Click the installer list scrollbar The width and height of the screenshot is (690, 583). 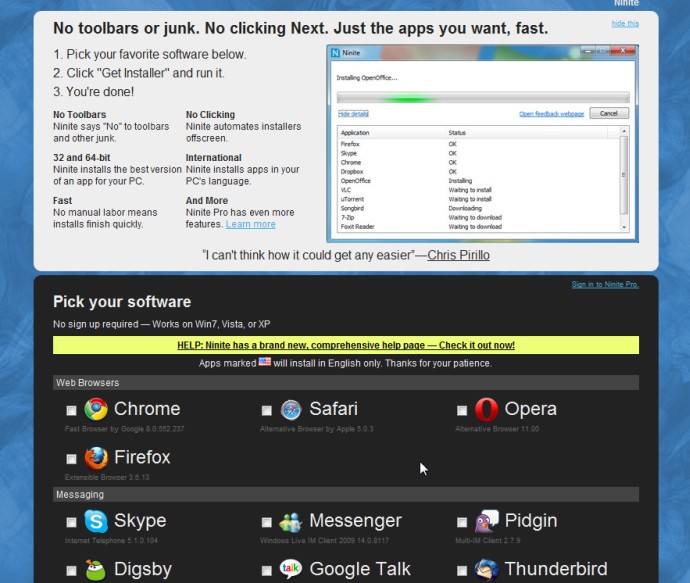pos(624,178)
